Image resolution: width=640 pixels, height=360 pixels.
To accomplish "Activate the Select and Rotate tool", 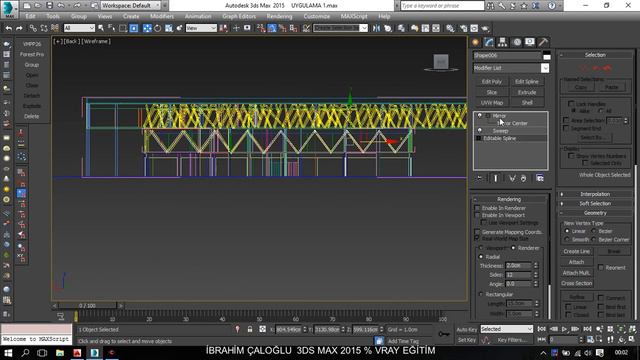I will tap(158, 28).
